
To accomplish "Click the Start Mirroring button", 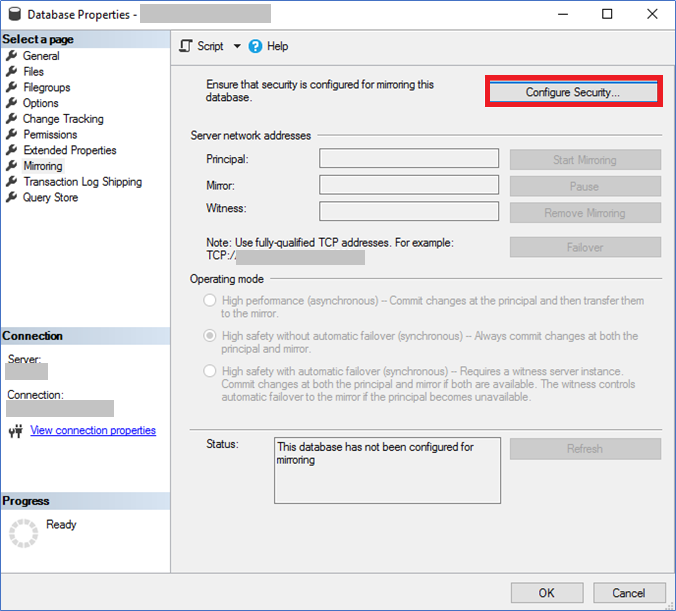I will tap(585, 160).
